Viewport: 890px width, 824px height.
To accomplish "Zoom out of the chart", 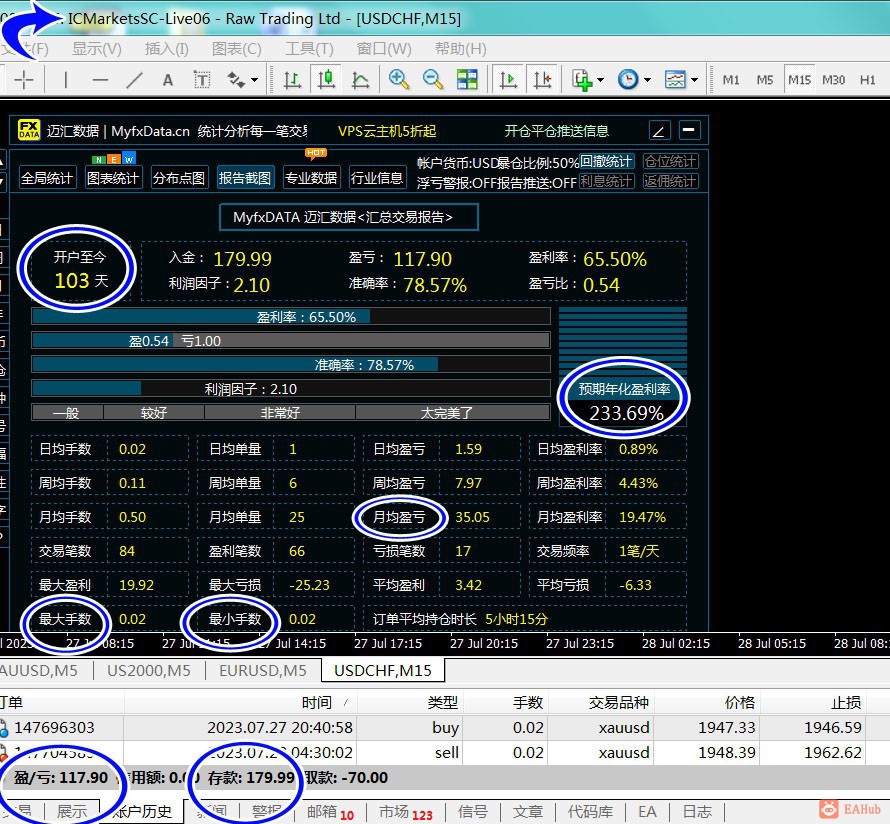I will coord(433,80).
